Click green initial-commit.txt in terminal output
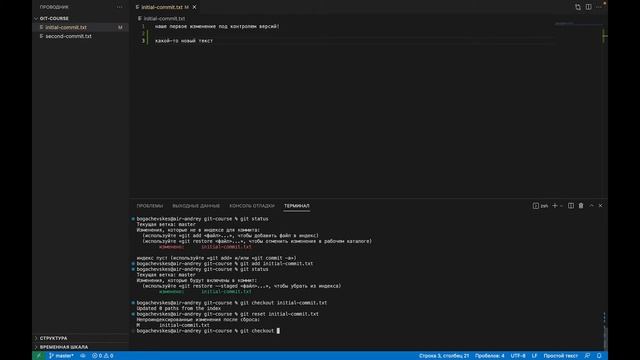640x360 pixels. tap(226, 291)
